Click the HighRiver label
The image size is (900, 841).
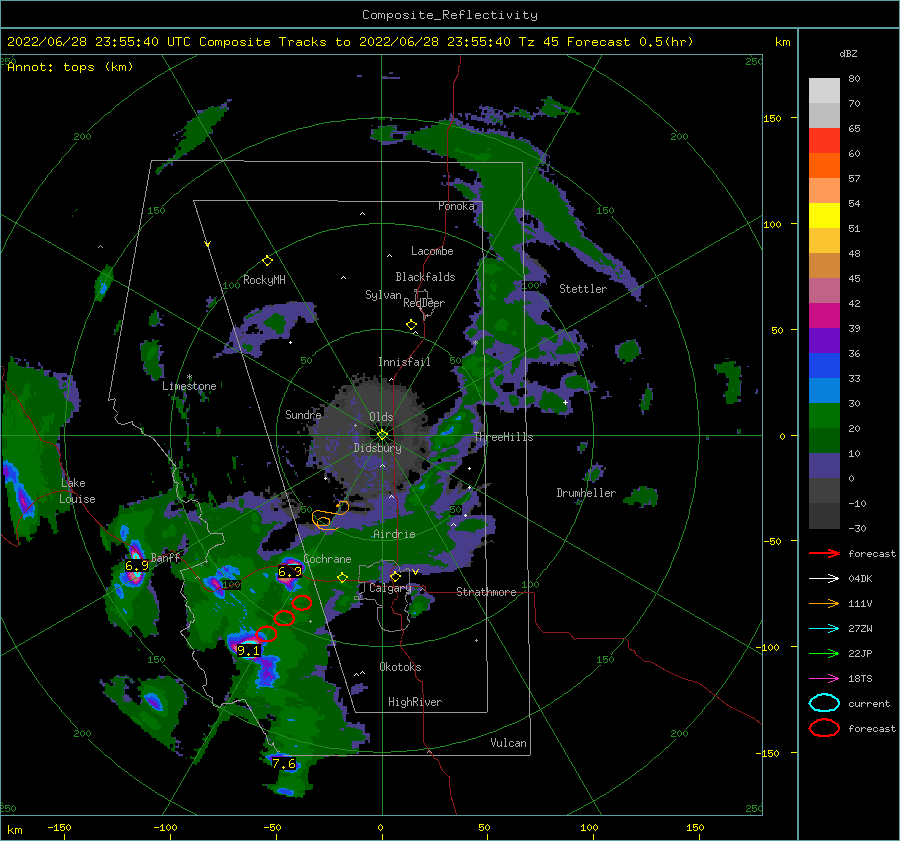(x=415, y=702)
